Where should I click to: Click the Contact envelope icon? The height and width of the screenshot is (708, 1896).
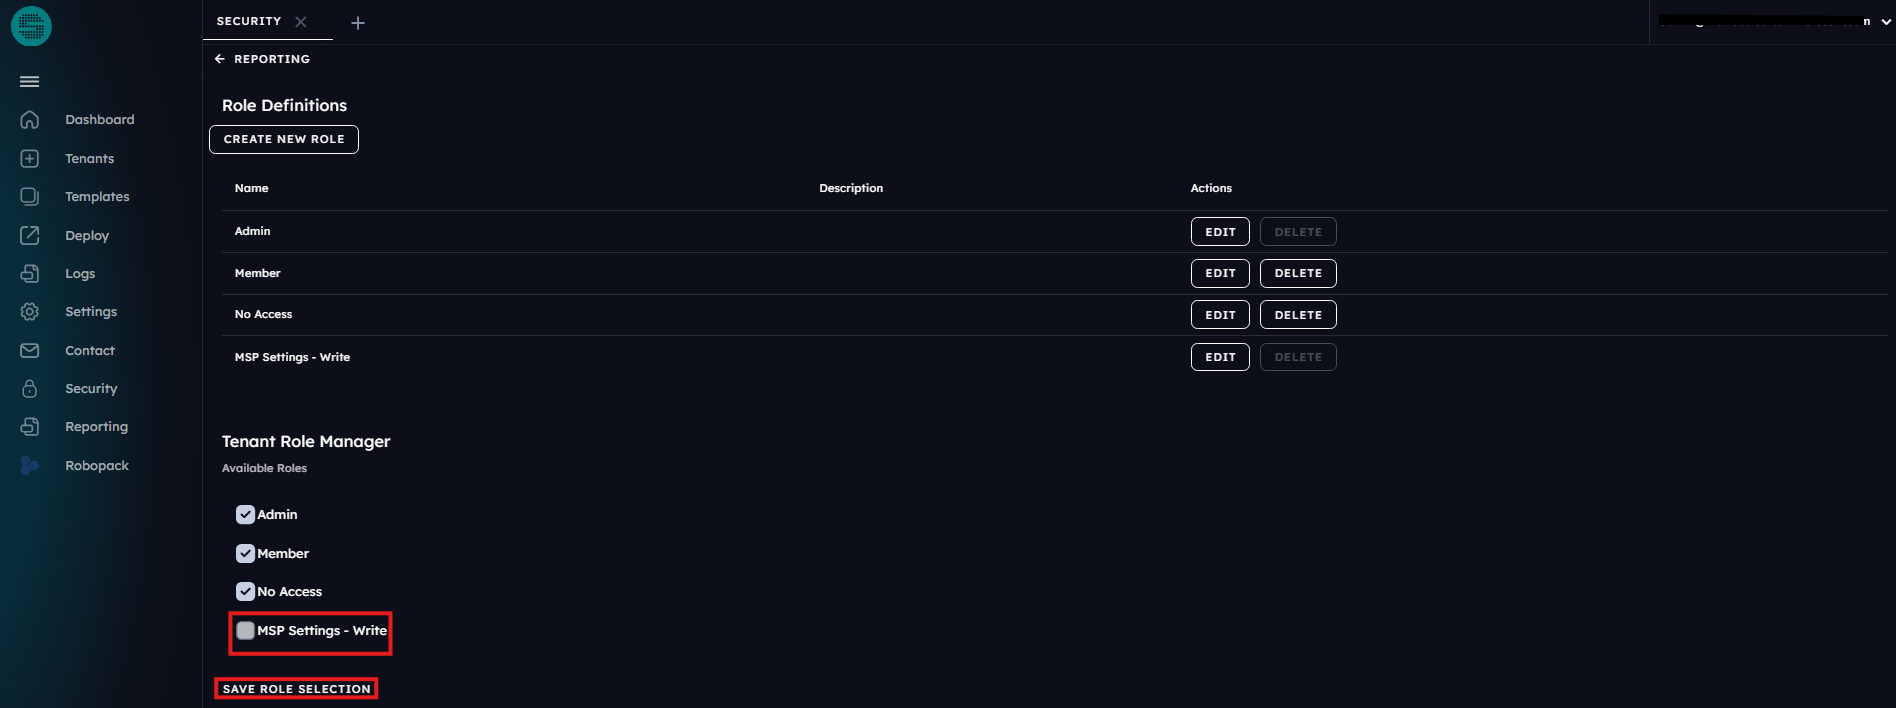point(30,351)
